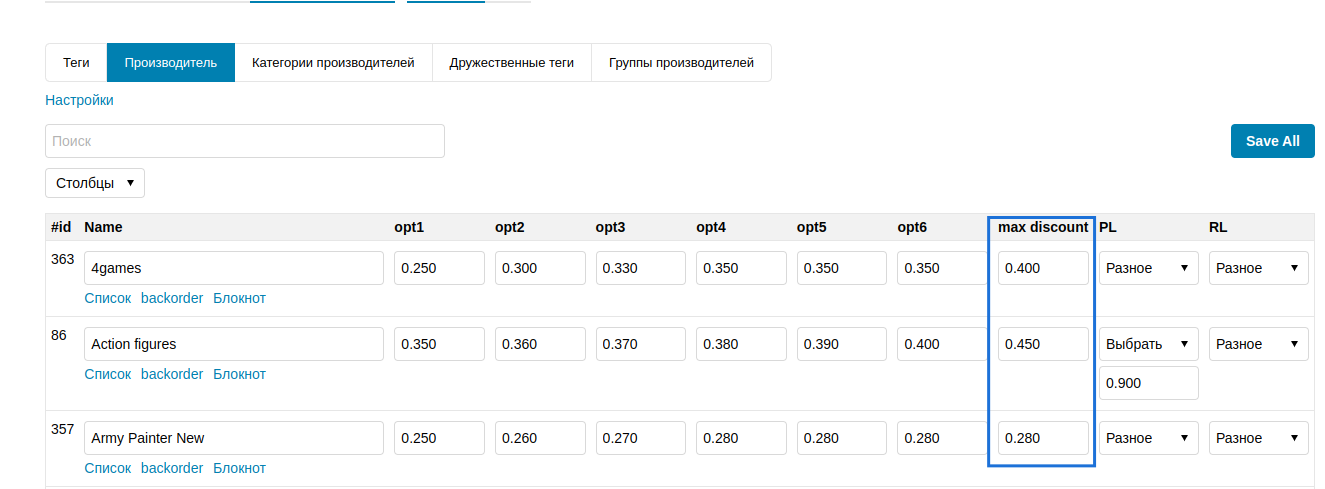This screenshot has width=1325, height=489.
Task: Open PL Выбрать dropdown for Action figures
Action: (1148, 344)
